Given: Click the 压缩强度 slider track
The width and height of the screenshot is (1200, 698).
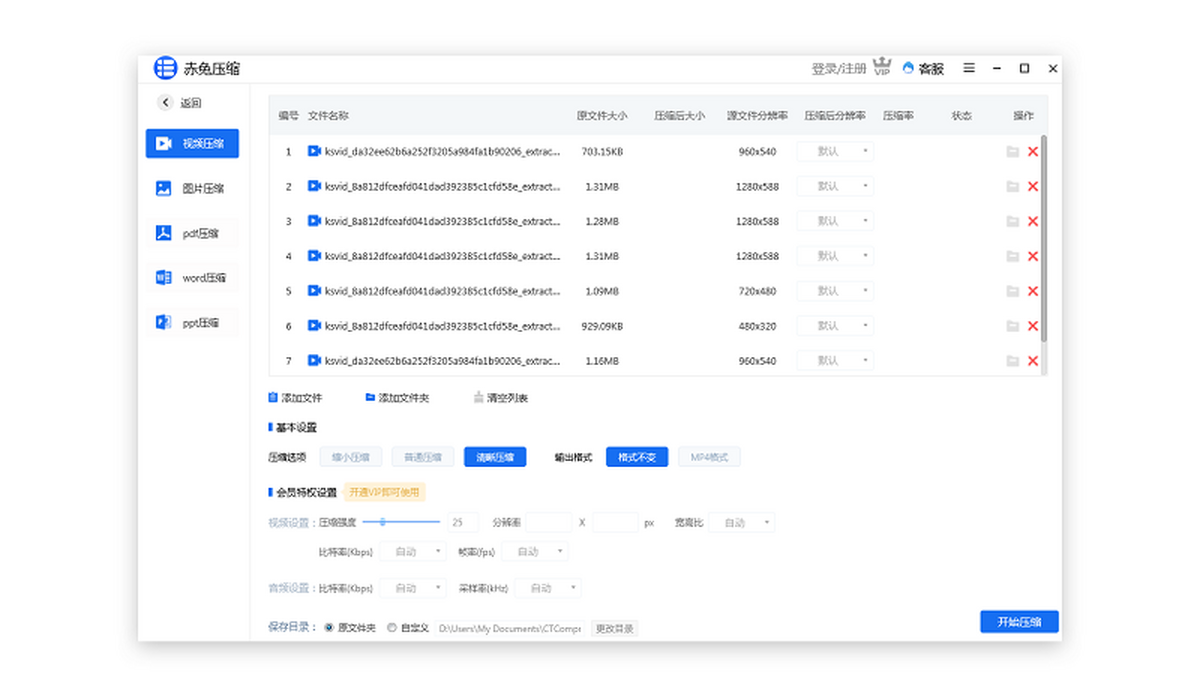Looking at the screenshot, I should click(401, 522).
